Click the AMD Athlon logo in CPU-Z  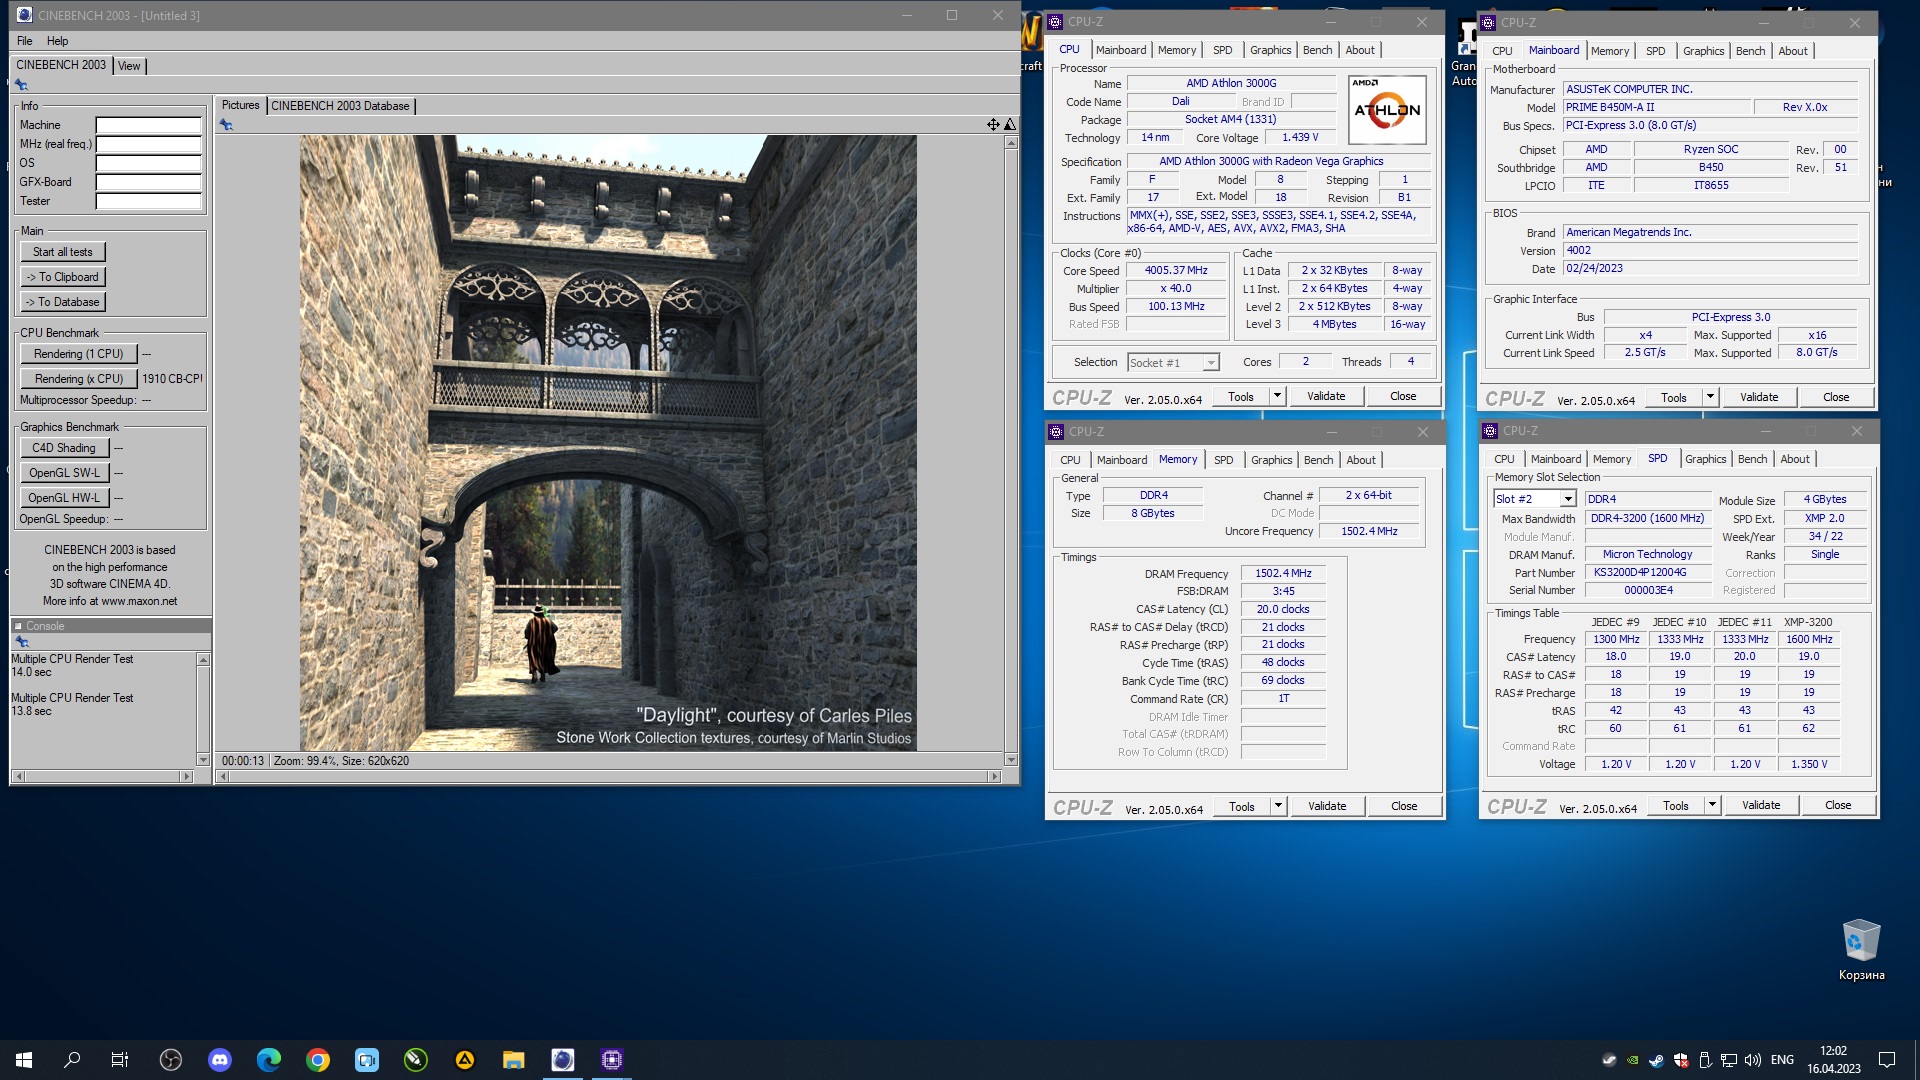pos(1387,110)
